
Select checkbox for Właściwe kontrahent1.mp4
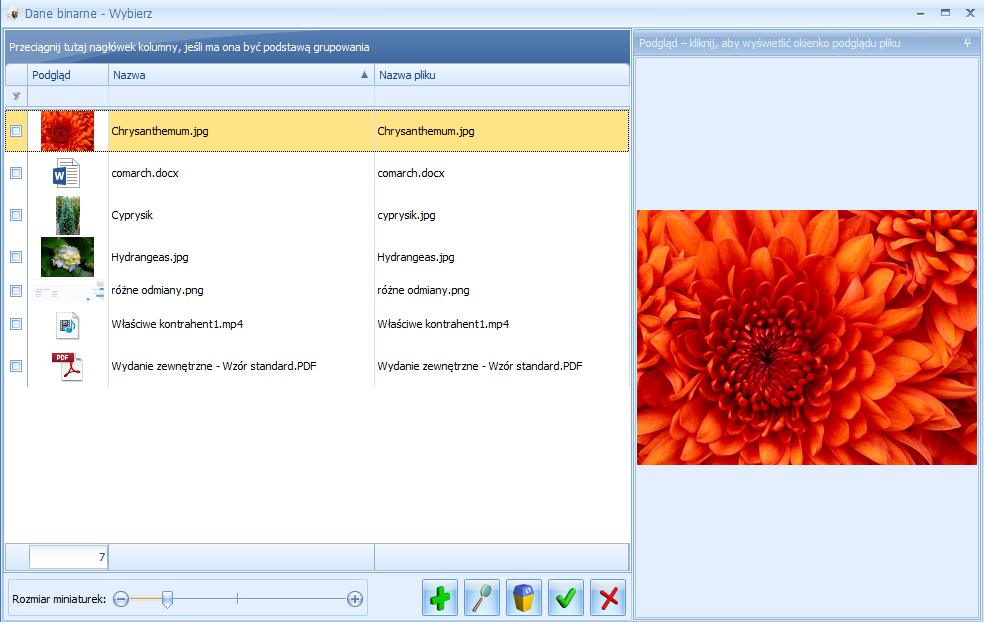16,324
